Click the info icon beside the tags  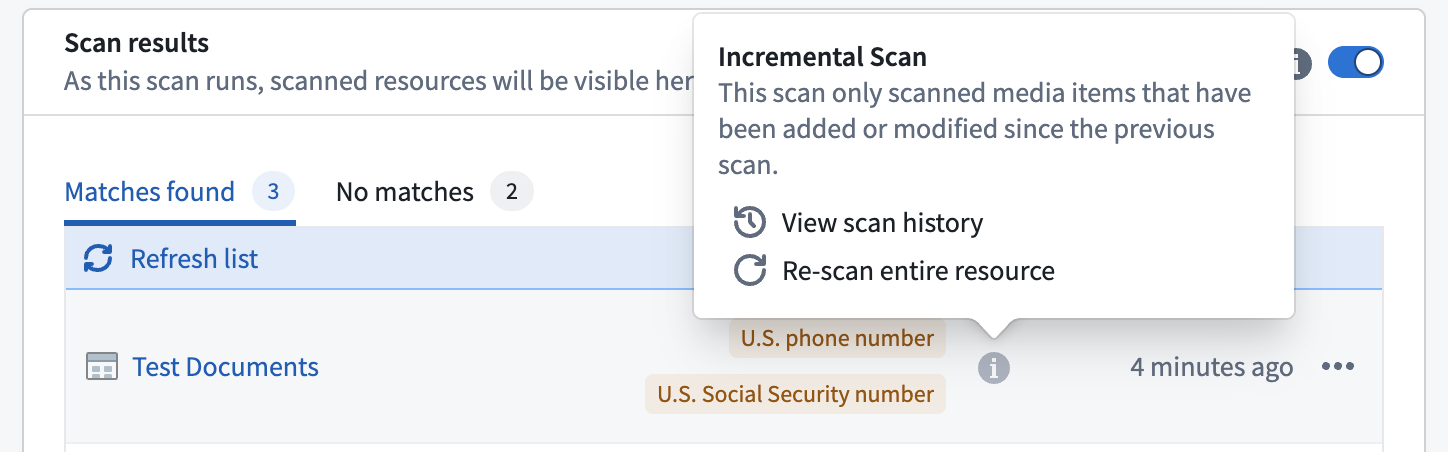tap(993, 368)
